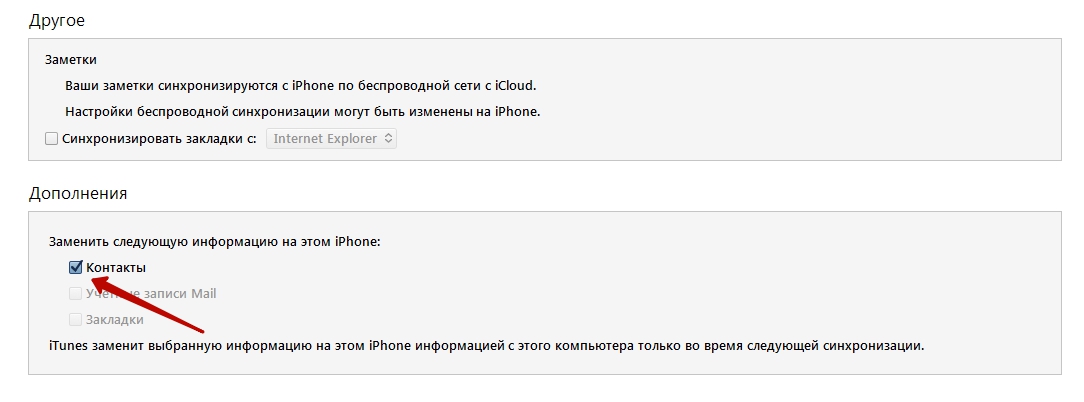
Task: Click the Другое section heading
Action: pos(57,20)
